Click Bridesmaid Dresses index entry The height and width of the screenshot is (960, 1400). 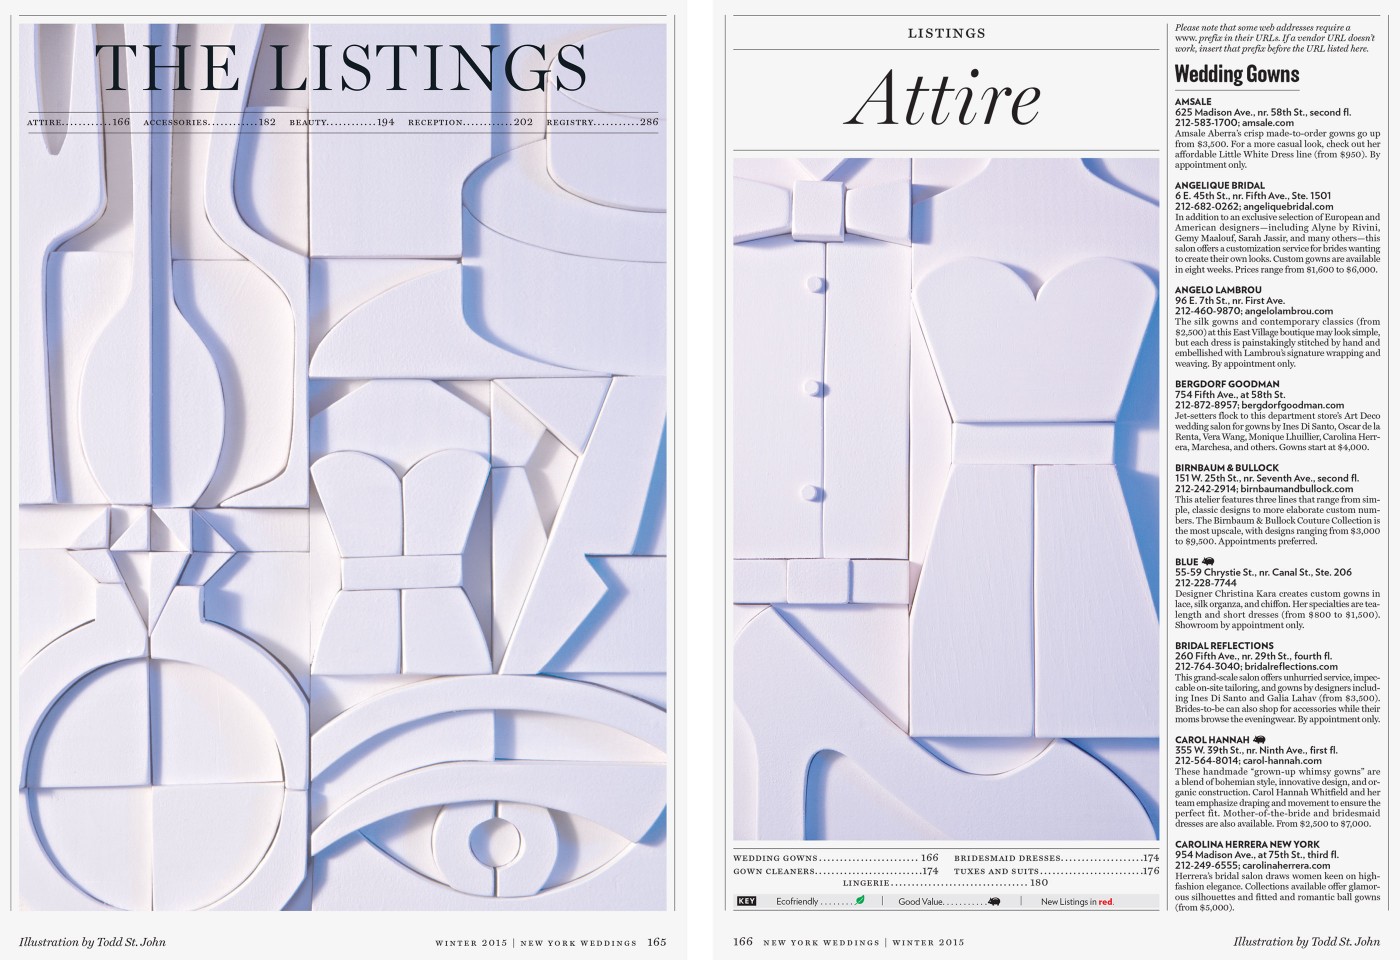click(x=1056, y=858)
